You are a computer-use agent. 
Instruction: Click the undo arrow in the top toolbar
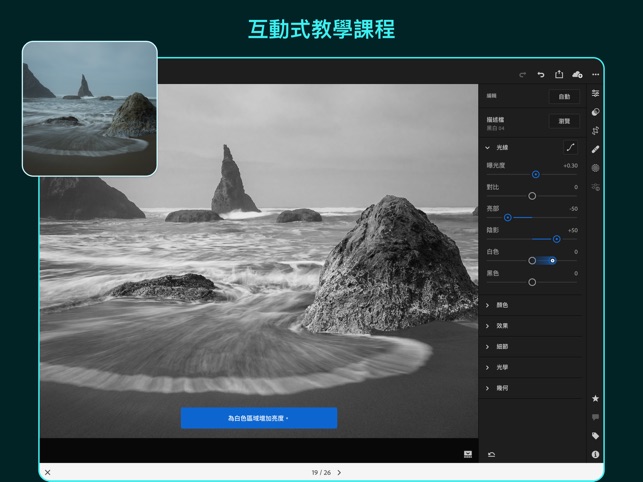(541, 75)
